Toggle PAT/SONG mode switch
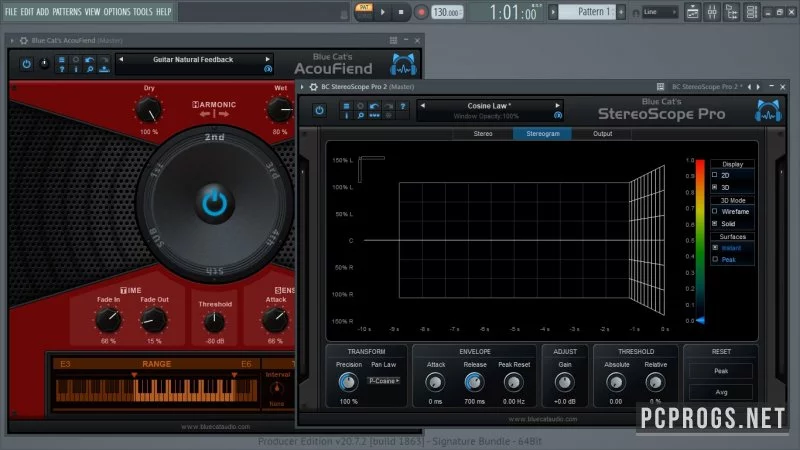 [x=364, y=12]
